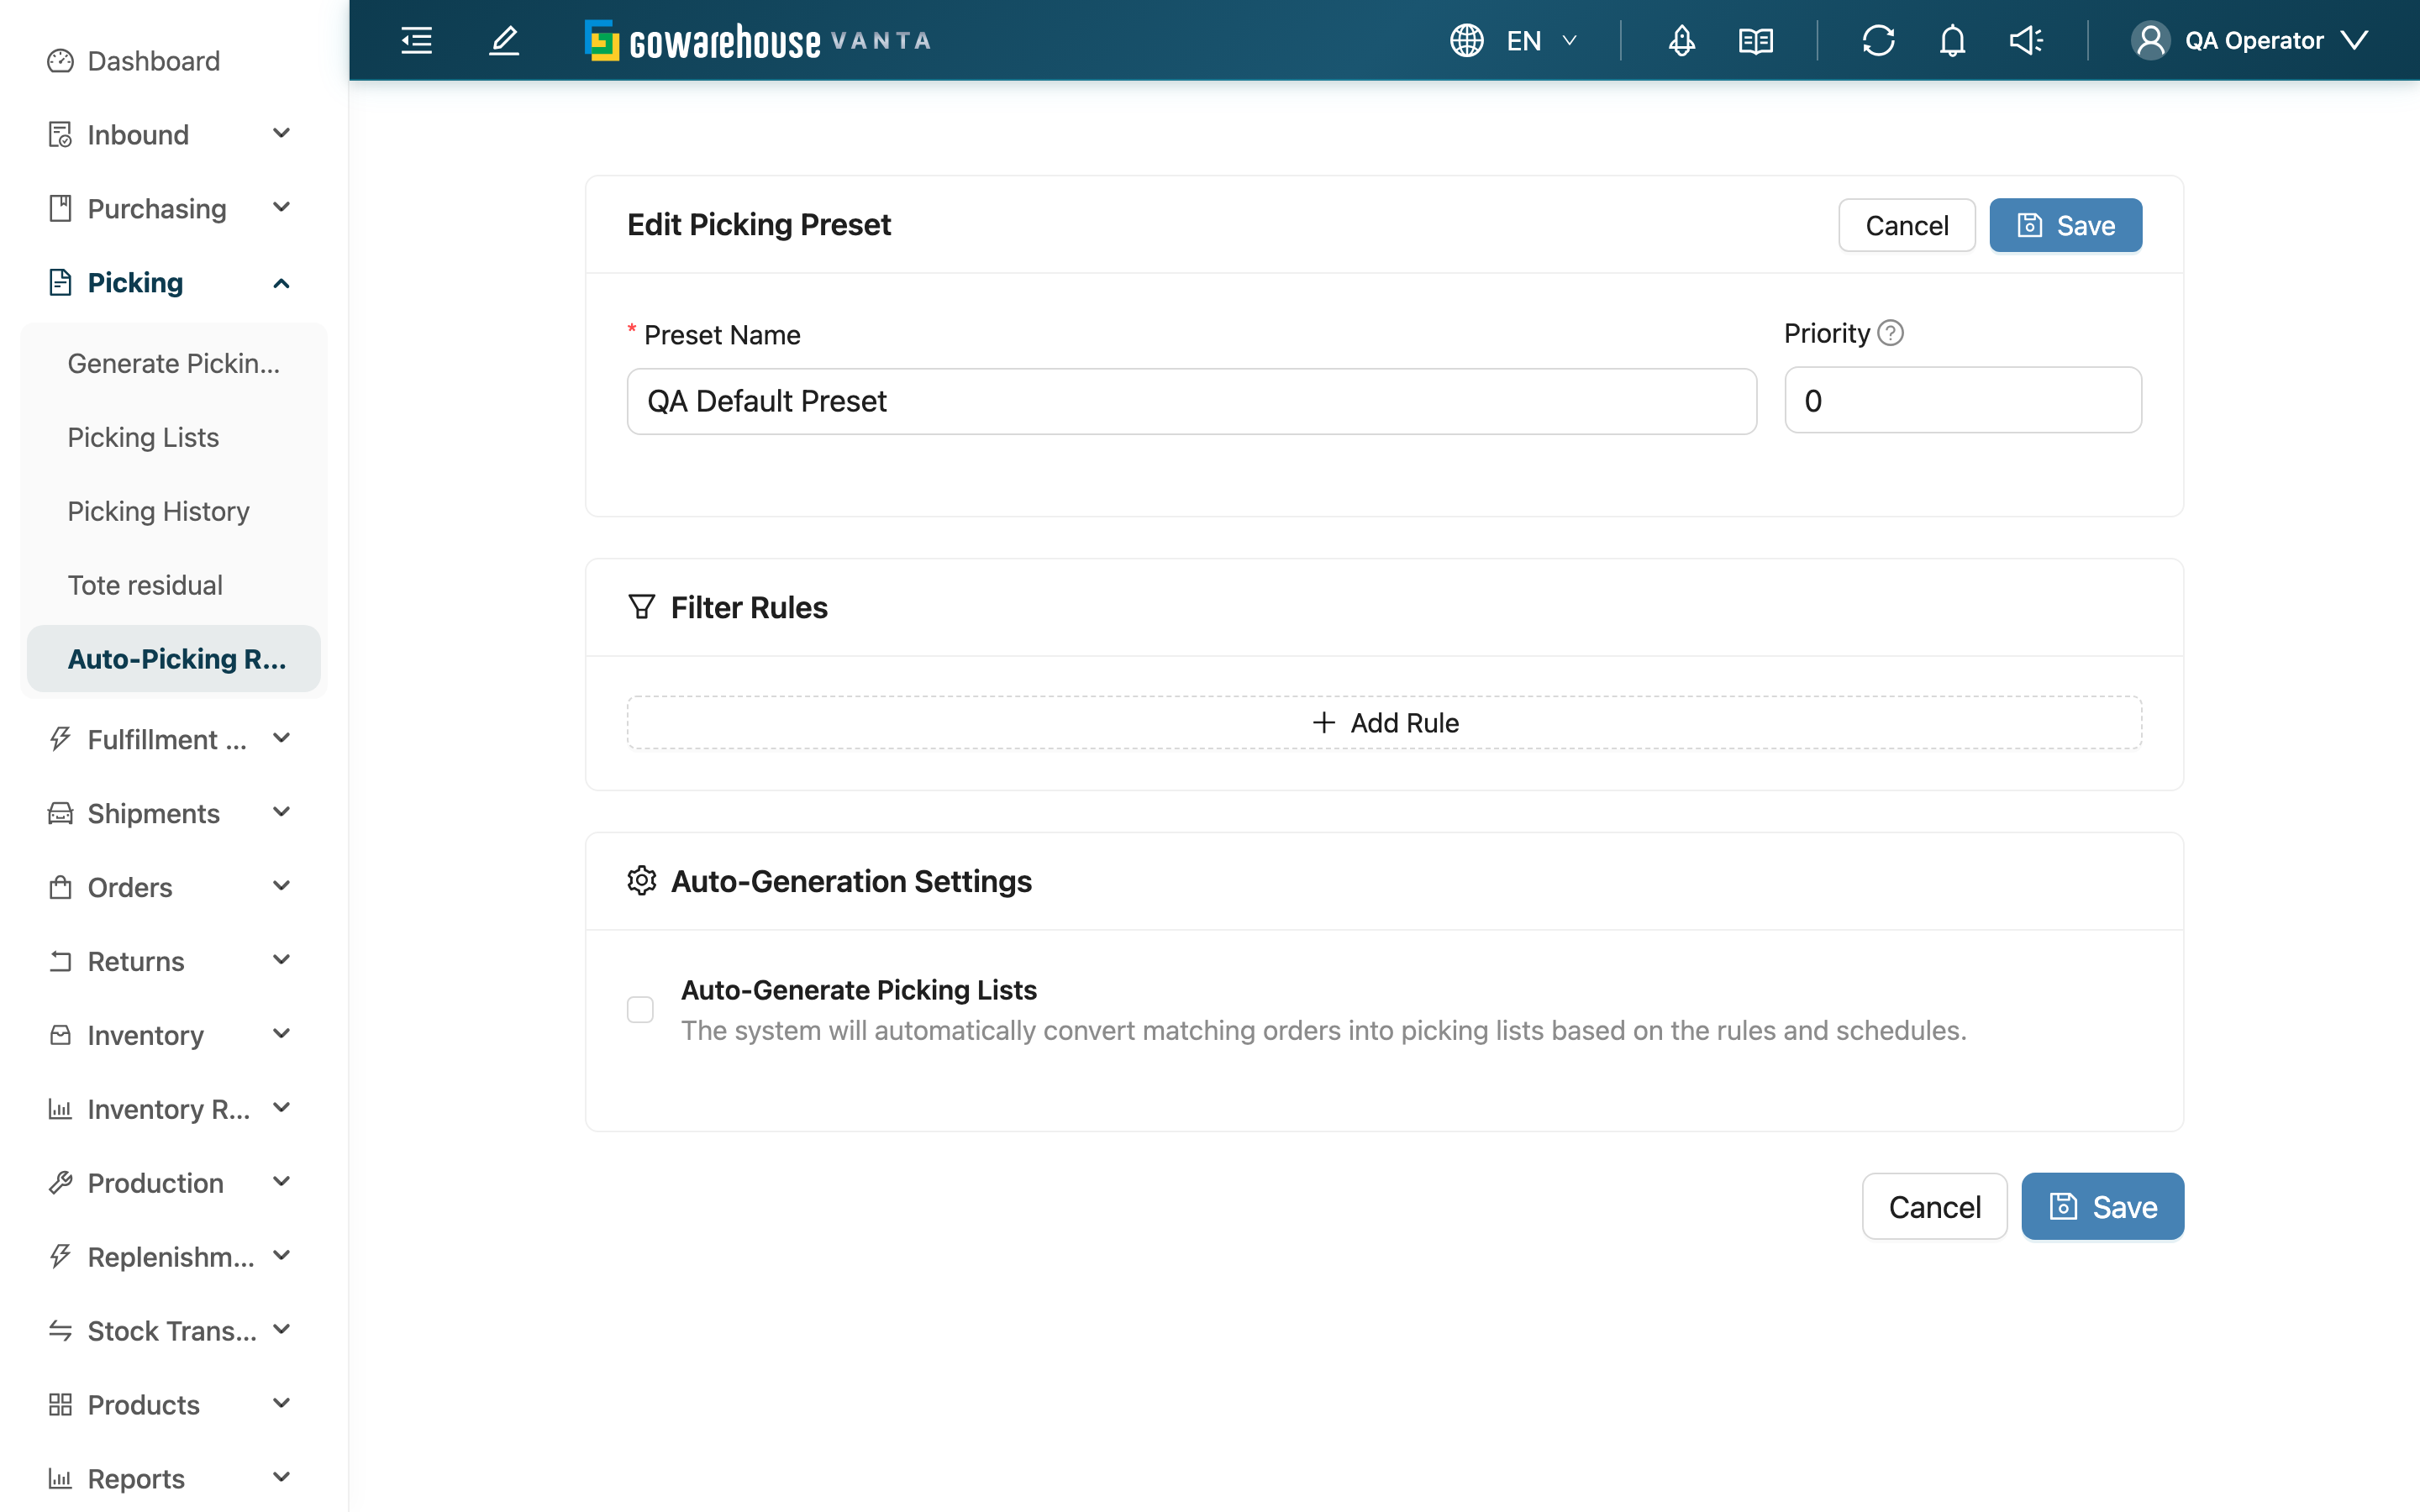Screen dimensions: 2420x1512
Task: Collapse the Picking menu chevron
Action: [x=281, y=283]
